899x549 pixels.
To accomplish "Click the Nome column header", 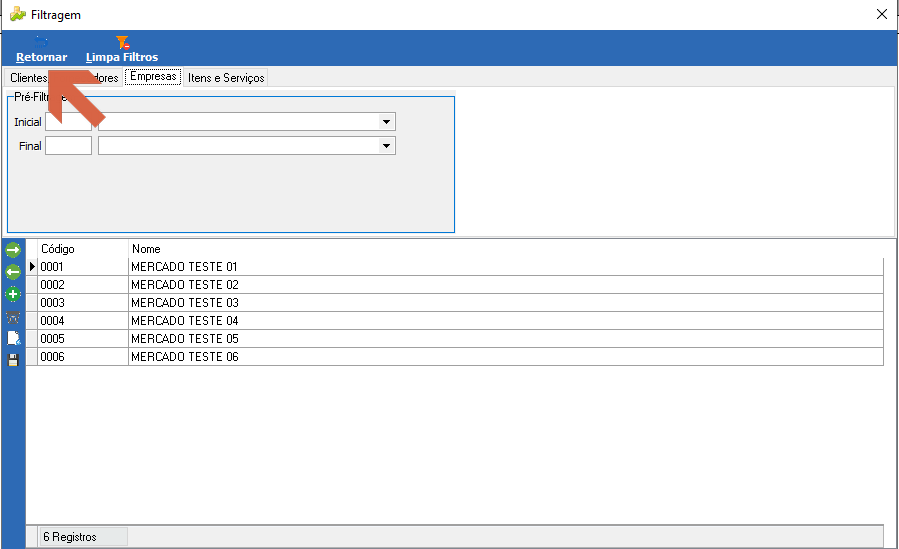I will (x=506, y=249).
